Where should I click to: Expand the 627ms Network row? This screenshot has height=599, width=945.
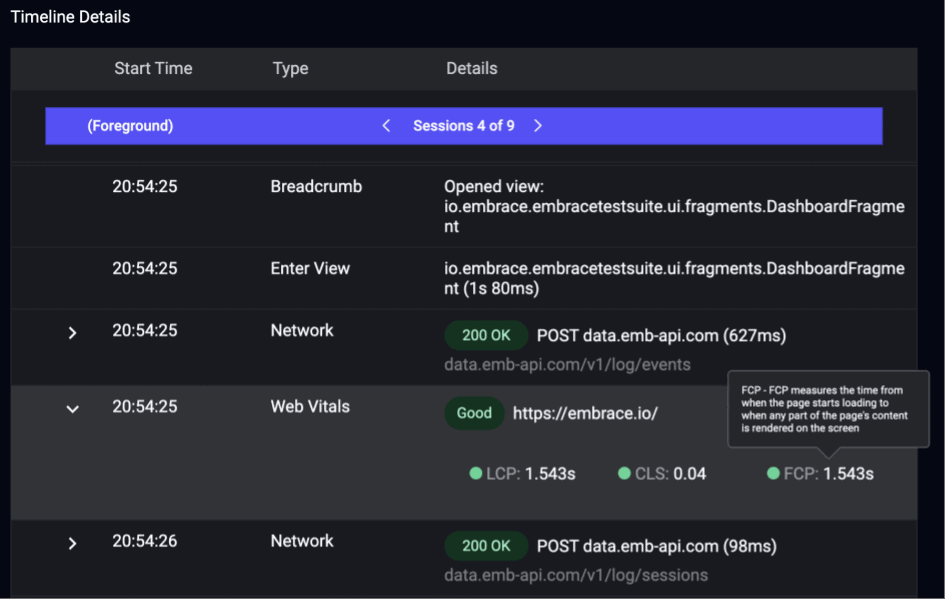click(72, 333)
